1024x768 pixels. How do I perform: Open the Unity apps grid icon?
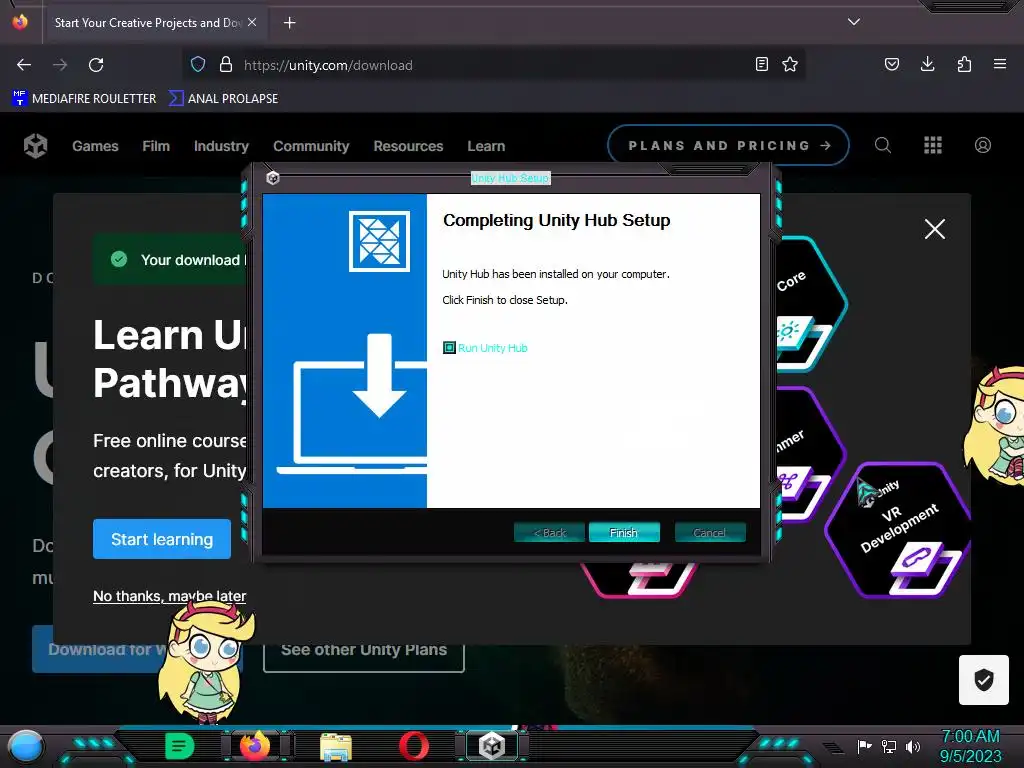(933, 145)
